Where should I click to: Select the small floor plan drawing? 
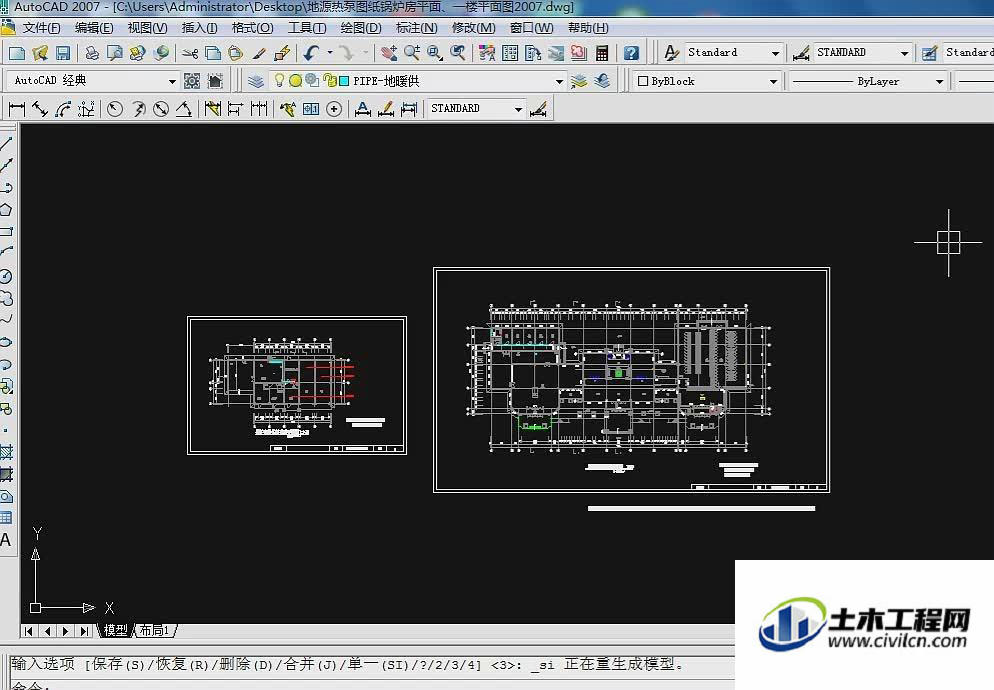297,386
